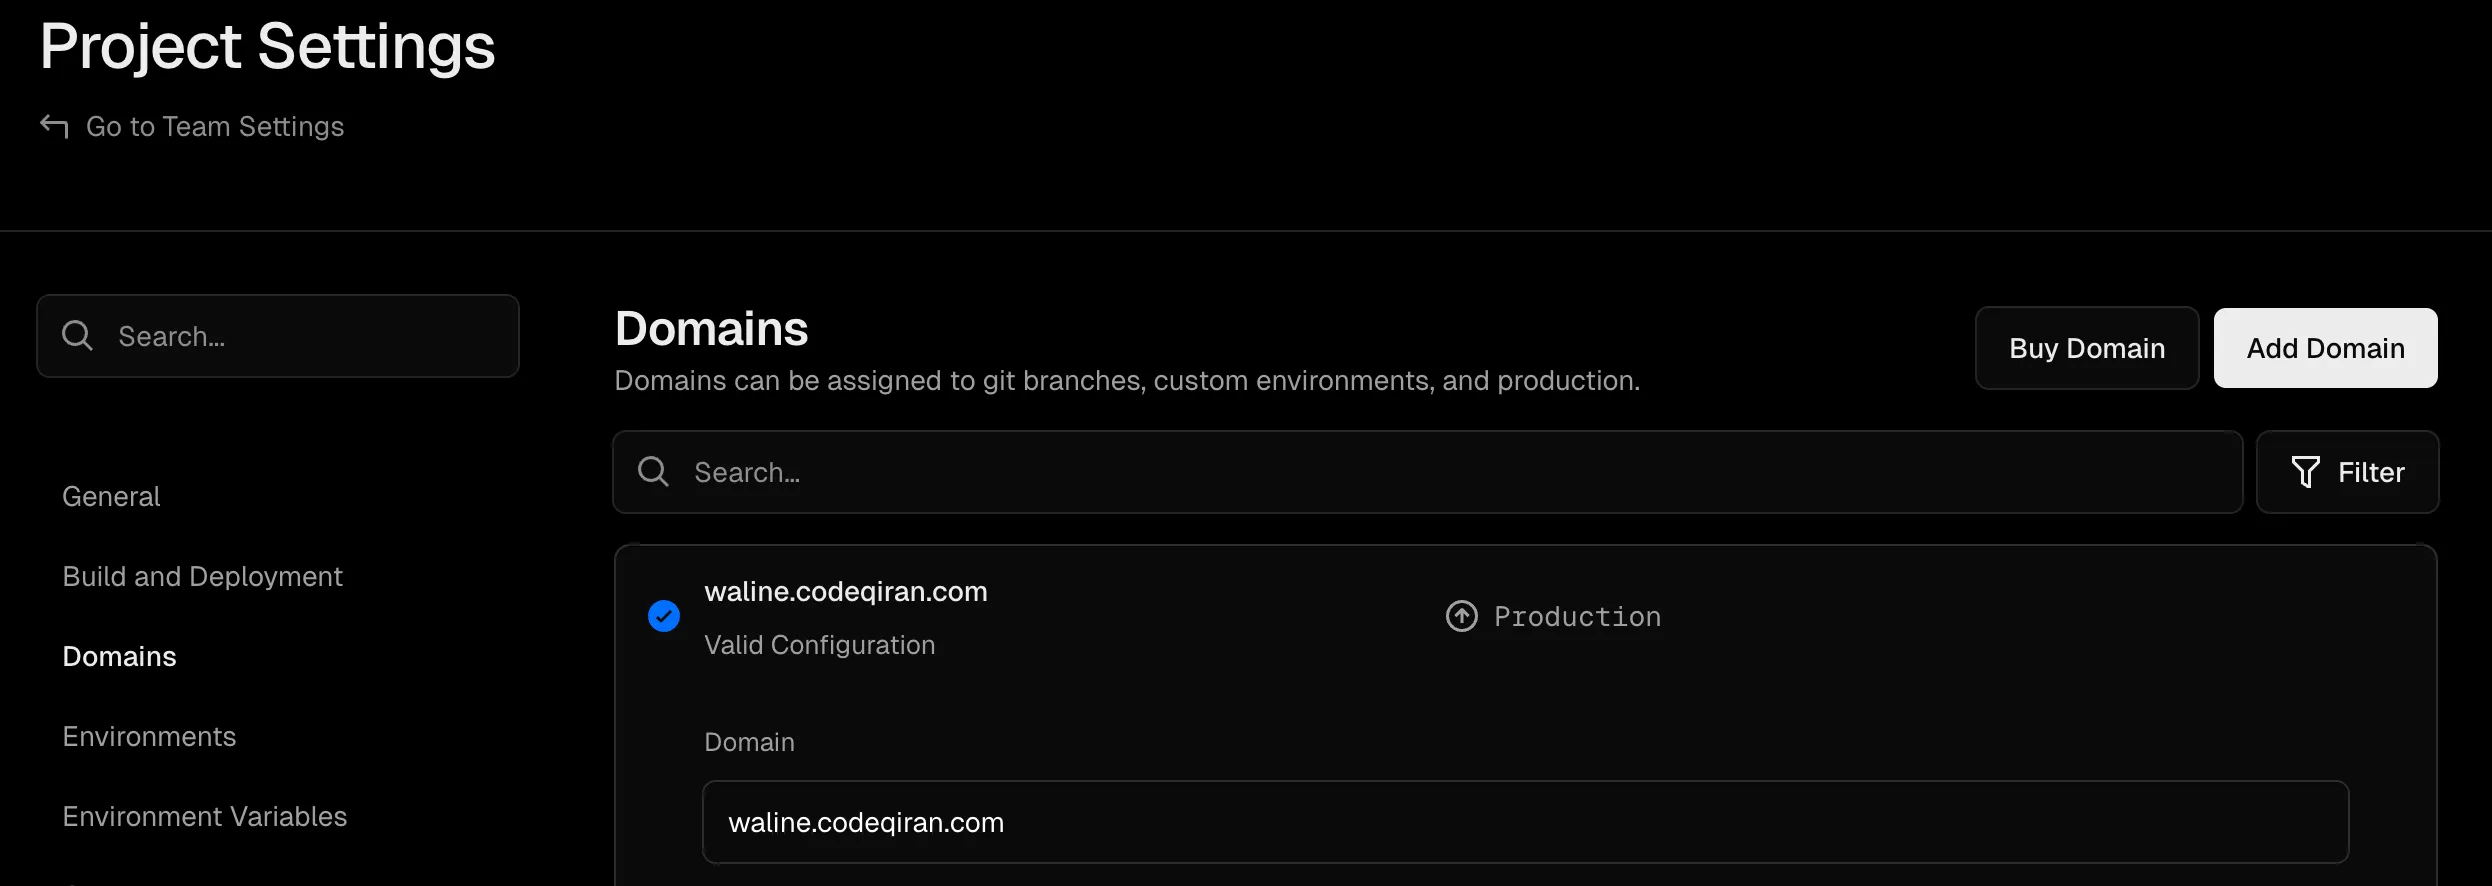Click the magnifier icon in domains search

(x=653, y=472)
